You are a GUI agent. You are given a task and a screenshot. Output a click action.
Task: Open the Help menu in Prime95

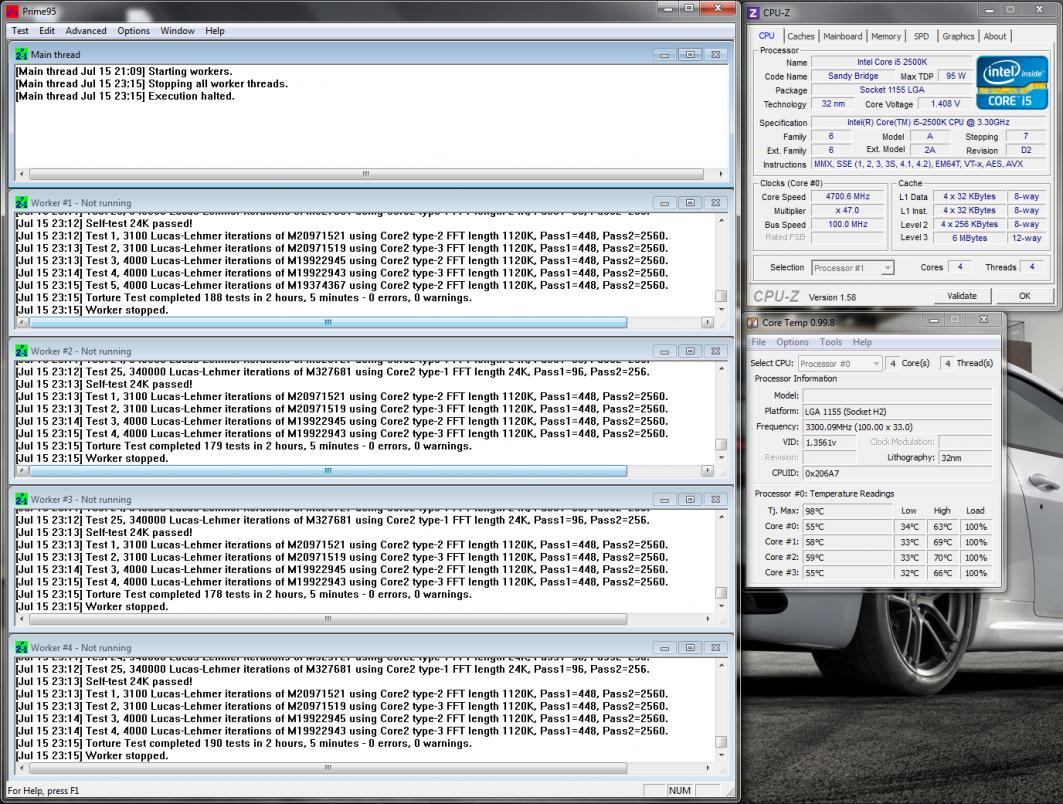tap(215, 31)
